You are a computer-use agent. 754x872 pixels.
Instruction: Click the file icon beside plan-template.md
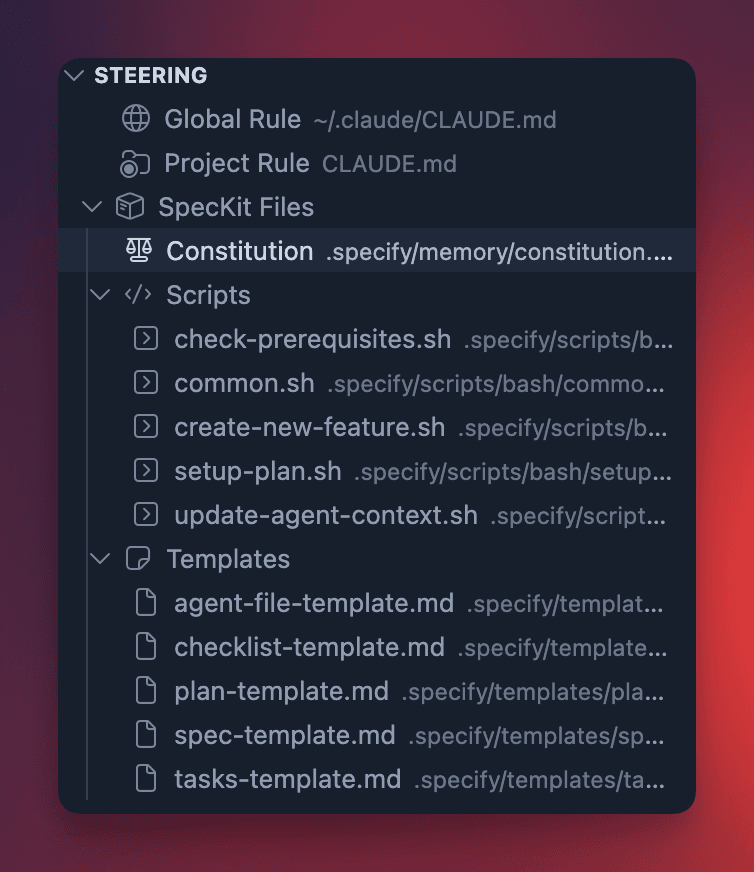(x=146, y=691)
